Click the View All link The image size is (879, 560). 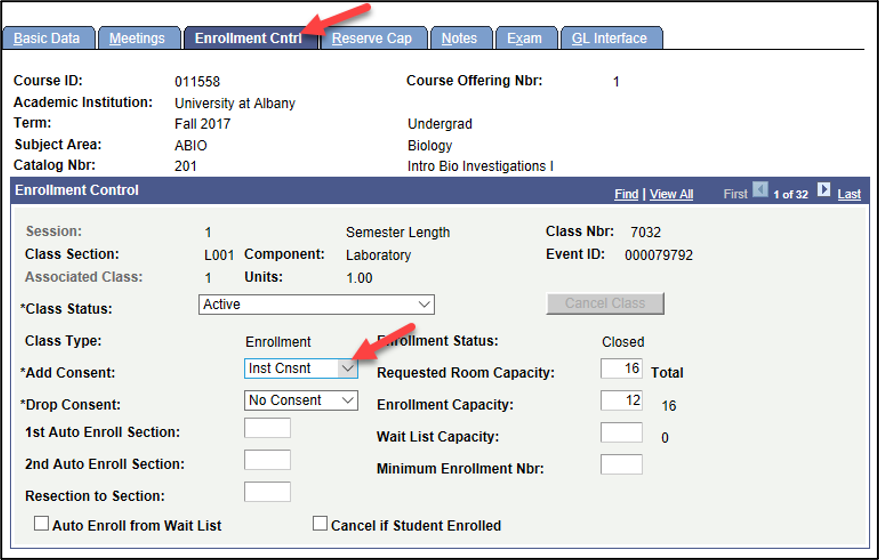671,194
